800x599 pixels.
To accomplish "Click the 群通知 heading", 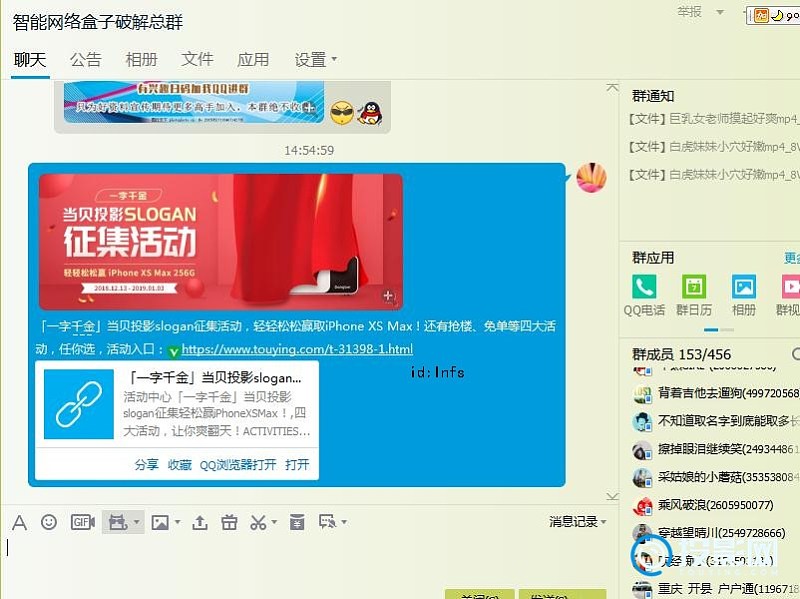I will 653,96.
